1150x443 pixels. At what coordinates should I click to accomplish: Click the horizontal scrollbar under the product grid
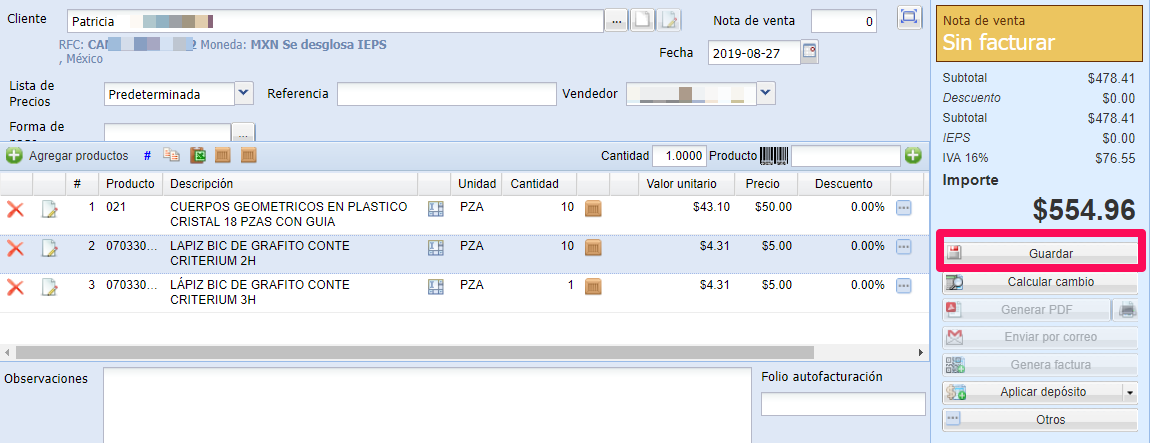pyautogui.click(x=400, y=353)
